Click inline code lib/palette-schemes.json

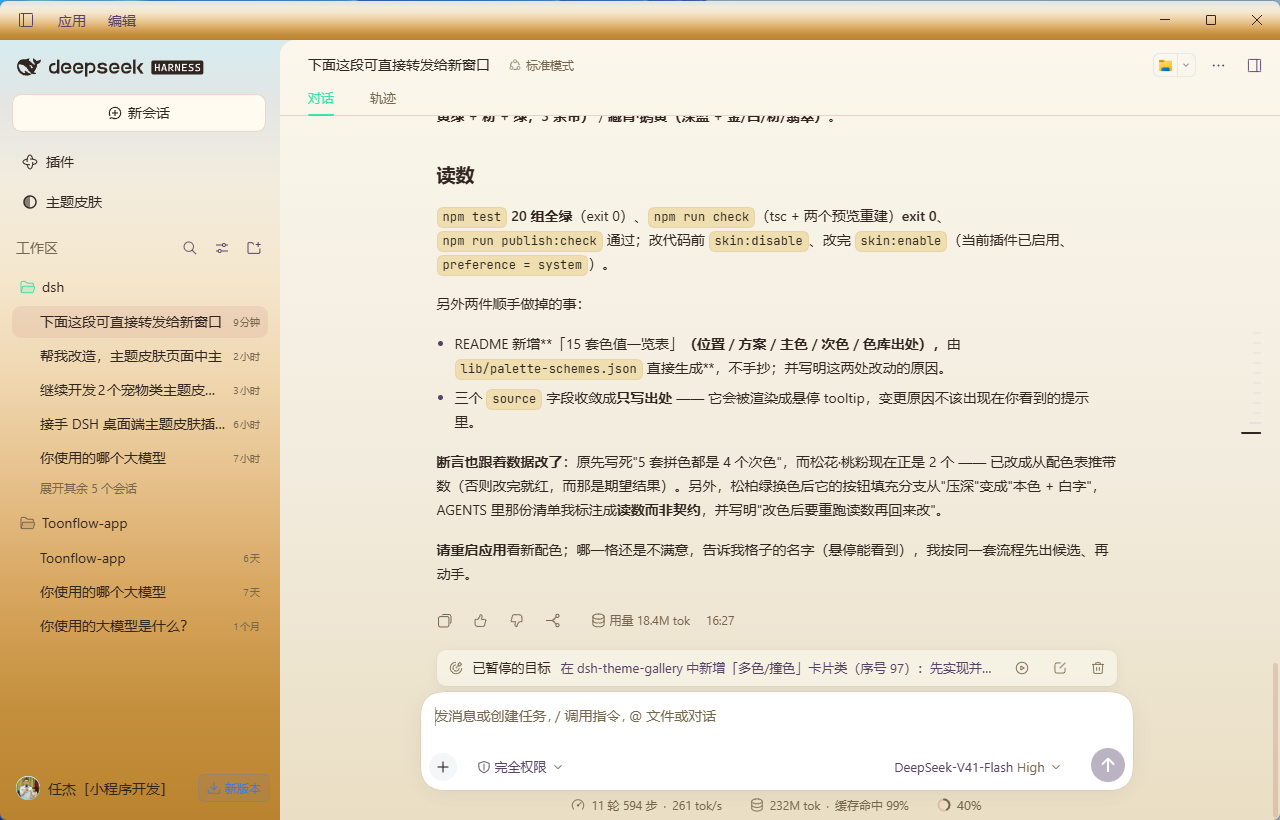point(549,369)
